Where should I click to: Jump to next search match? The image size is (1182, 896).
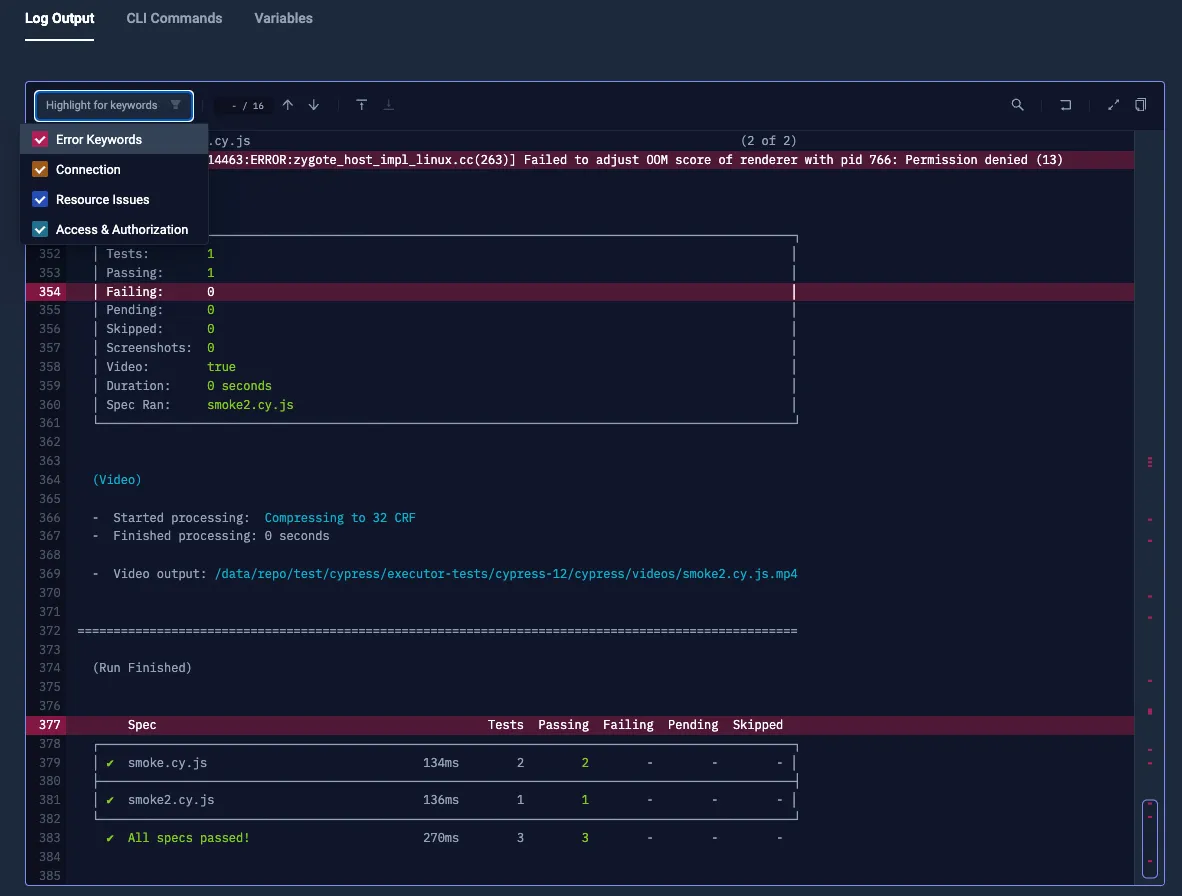pyautogui.click(x=313, y=104)
